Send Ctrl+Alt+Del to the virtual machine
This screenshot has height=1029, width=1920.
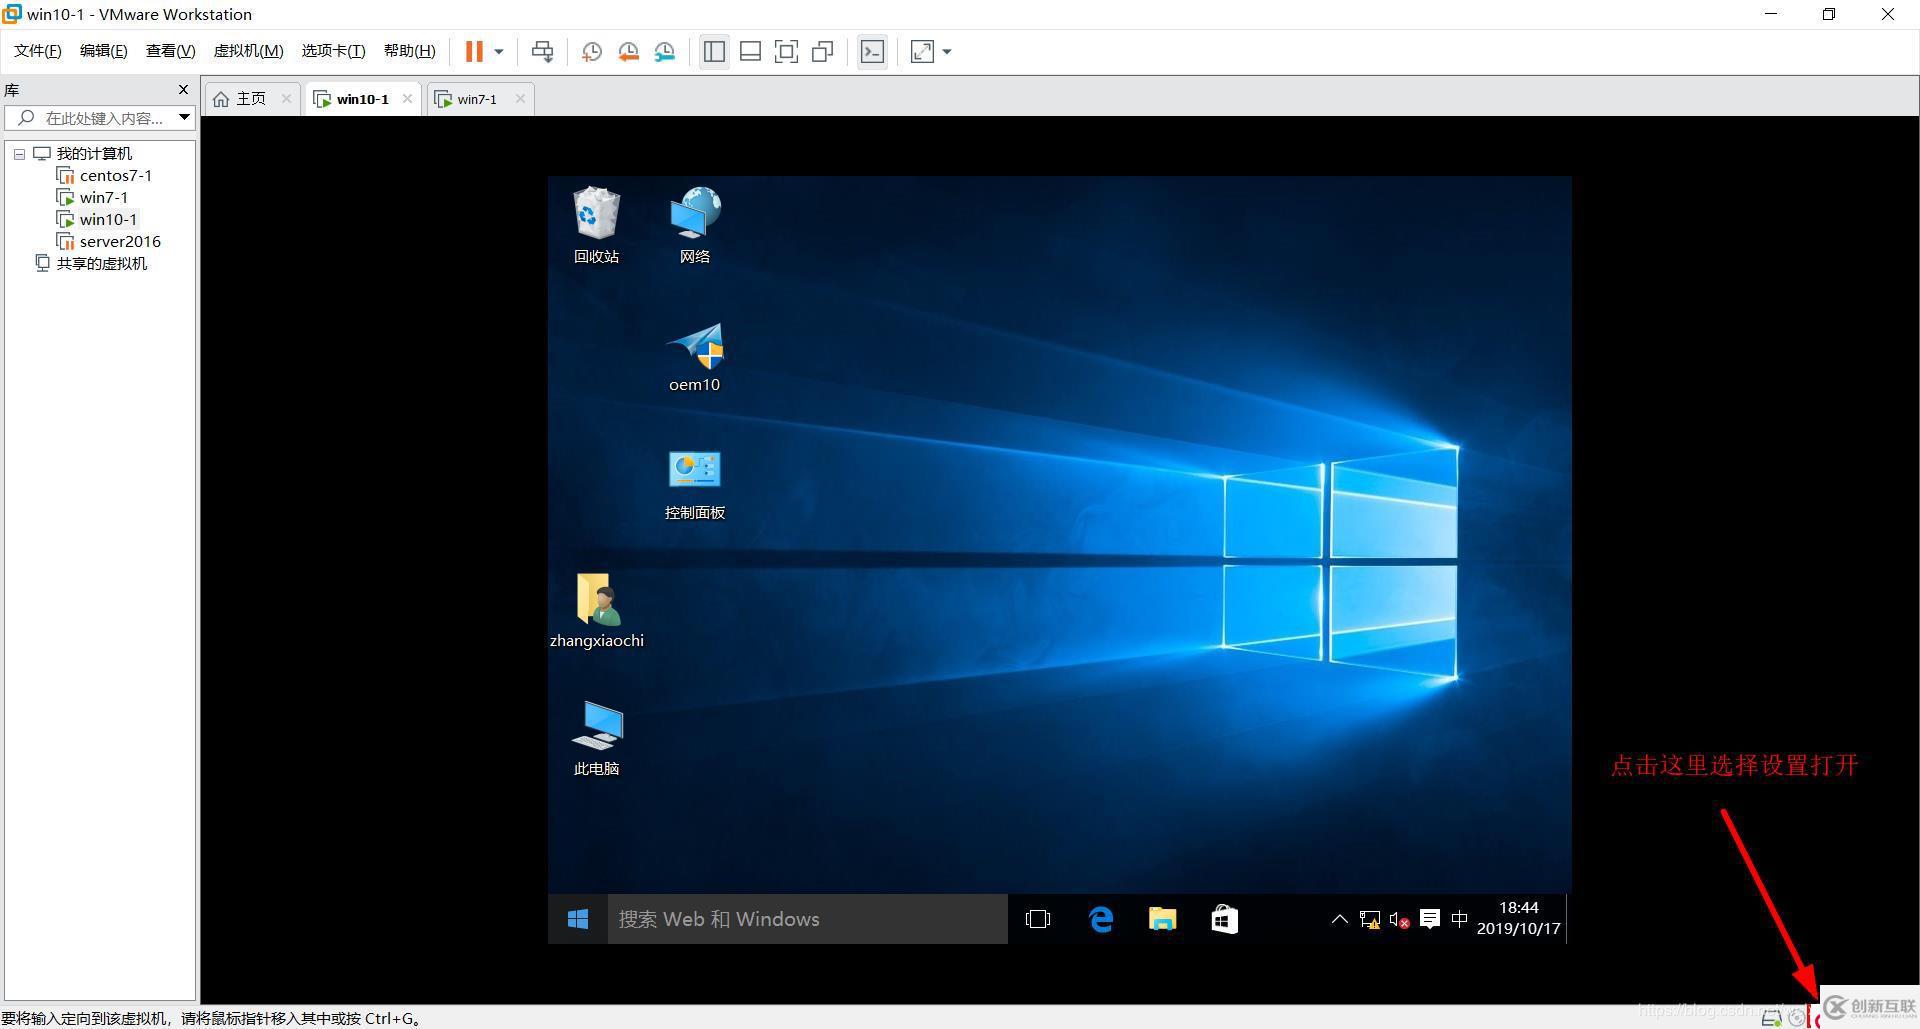[x=542, y=52]
